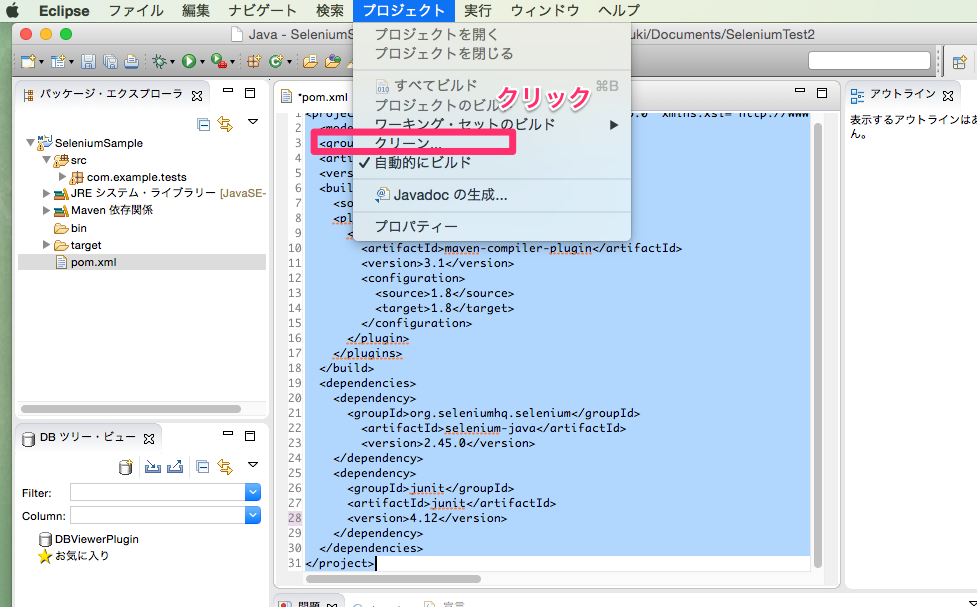Click the green Run button icon

tap(189, 61)
